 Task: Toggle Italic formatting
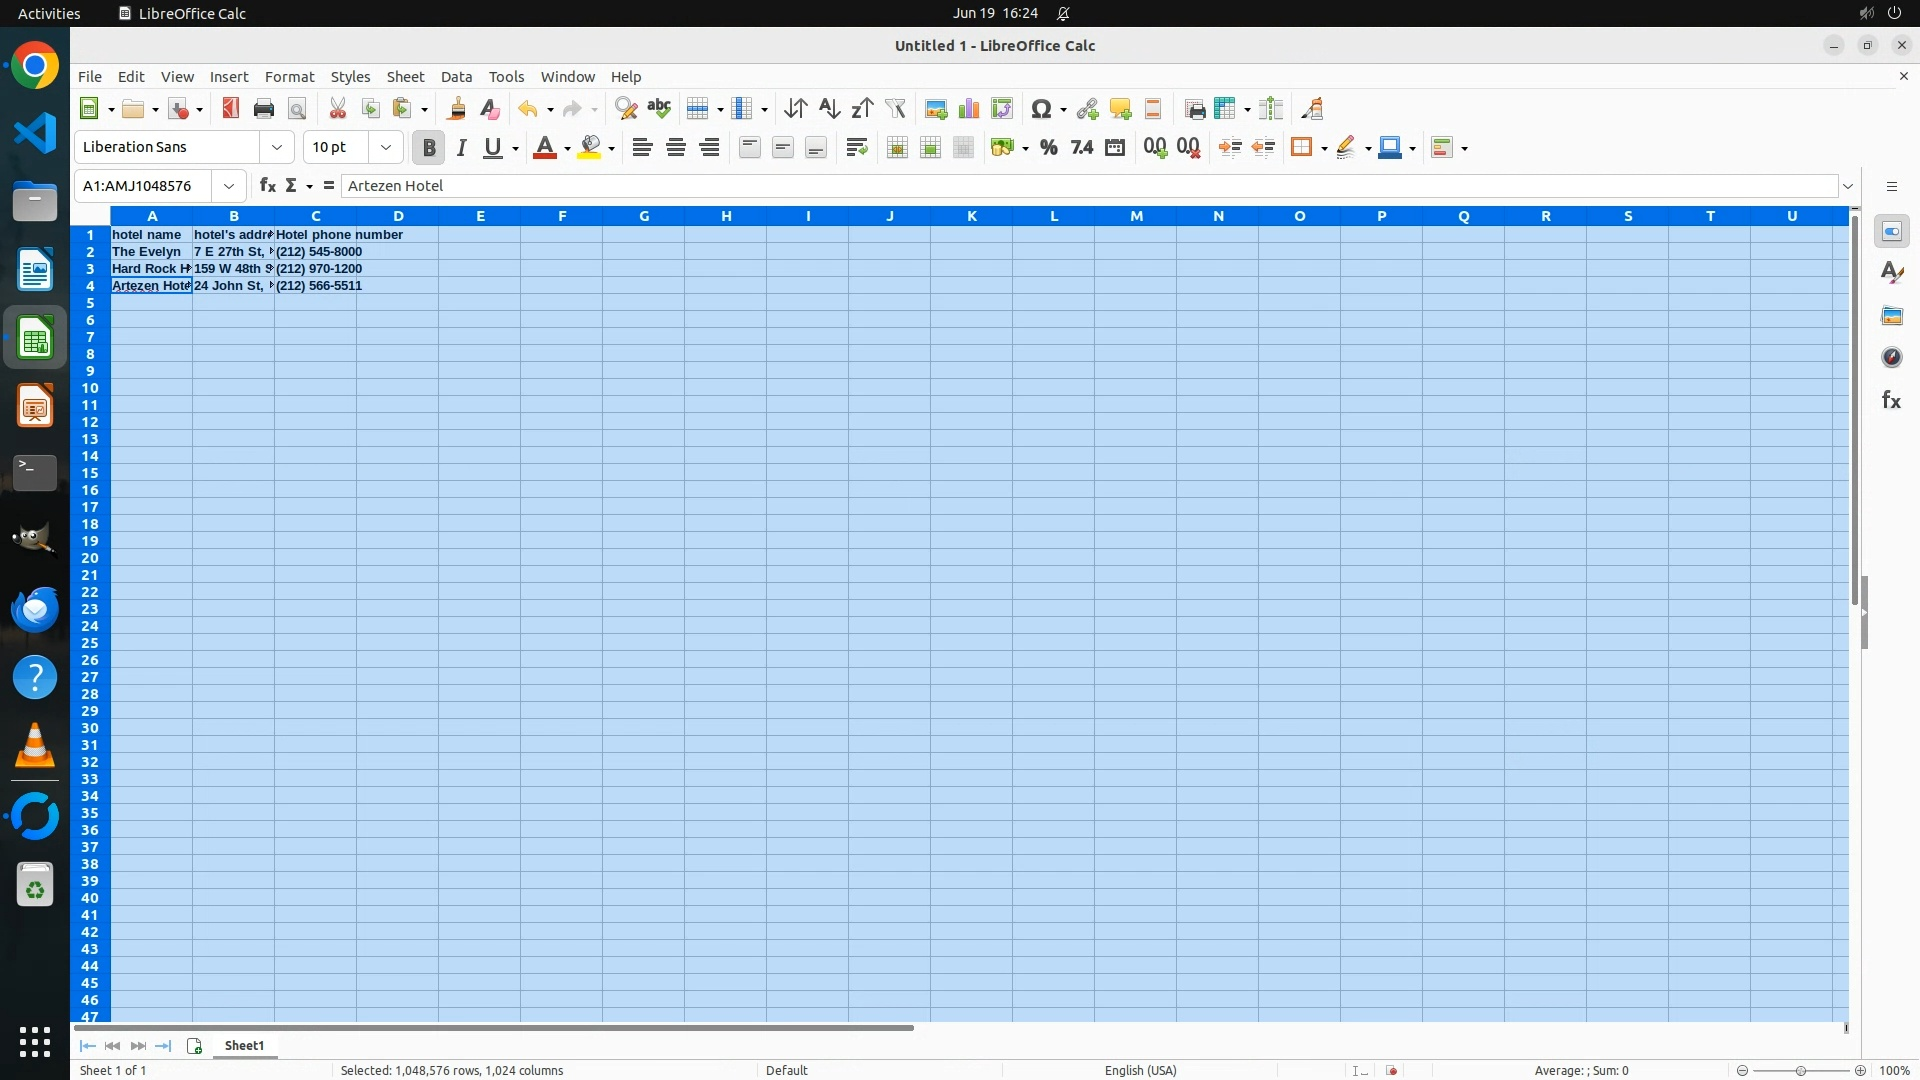(461, 148)
